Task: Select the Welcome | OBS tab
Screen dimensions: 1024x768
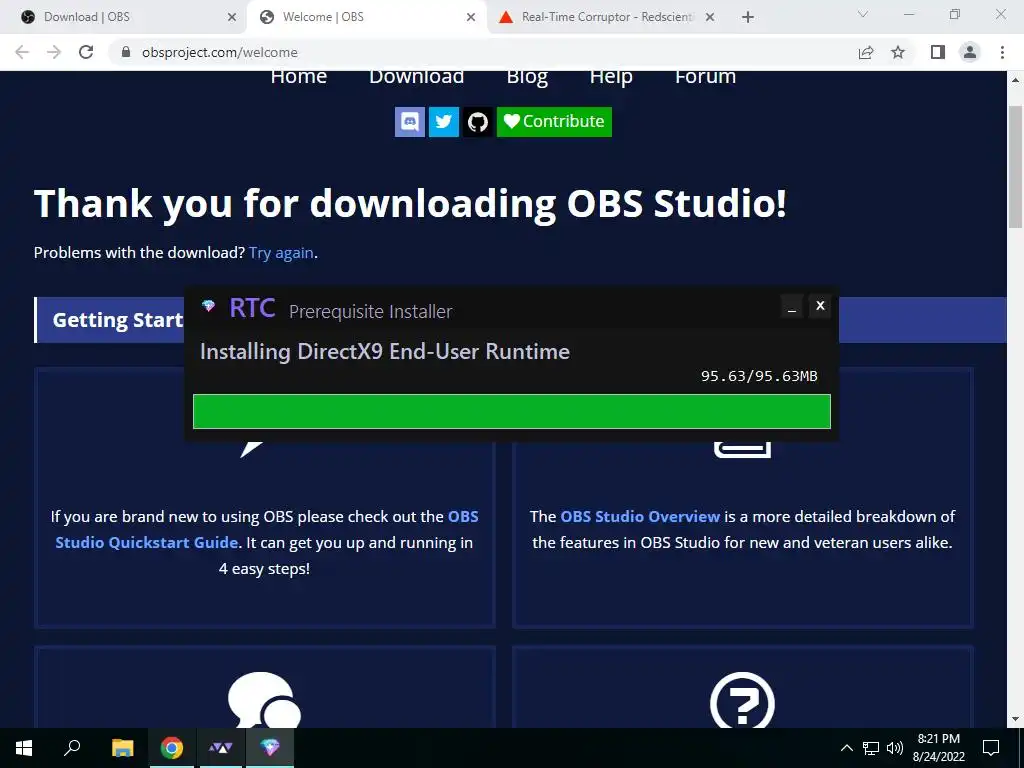Action: pos(366,17)
